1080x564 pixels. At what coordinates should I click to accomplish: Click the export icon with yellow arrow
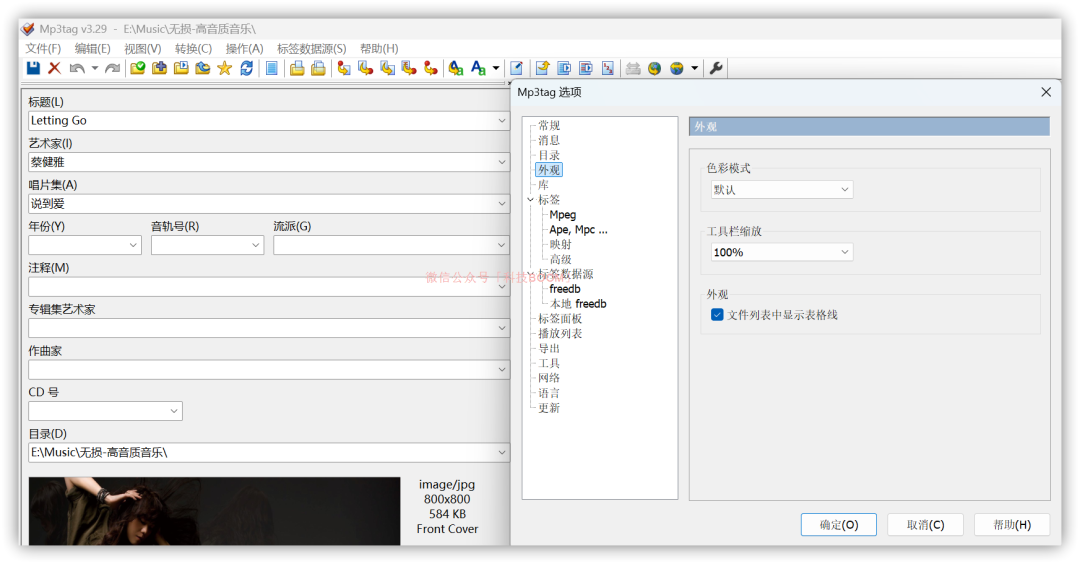(542, 67)
